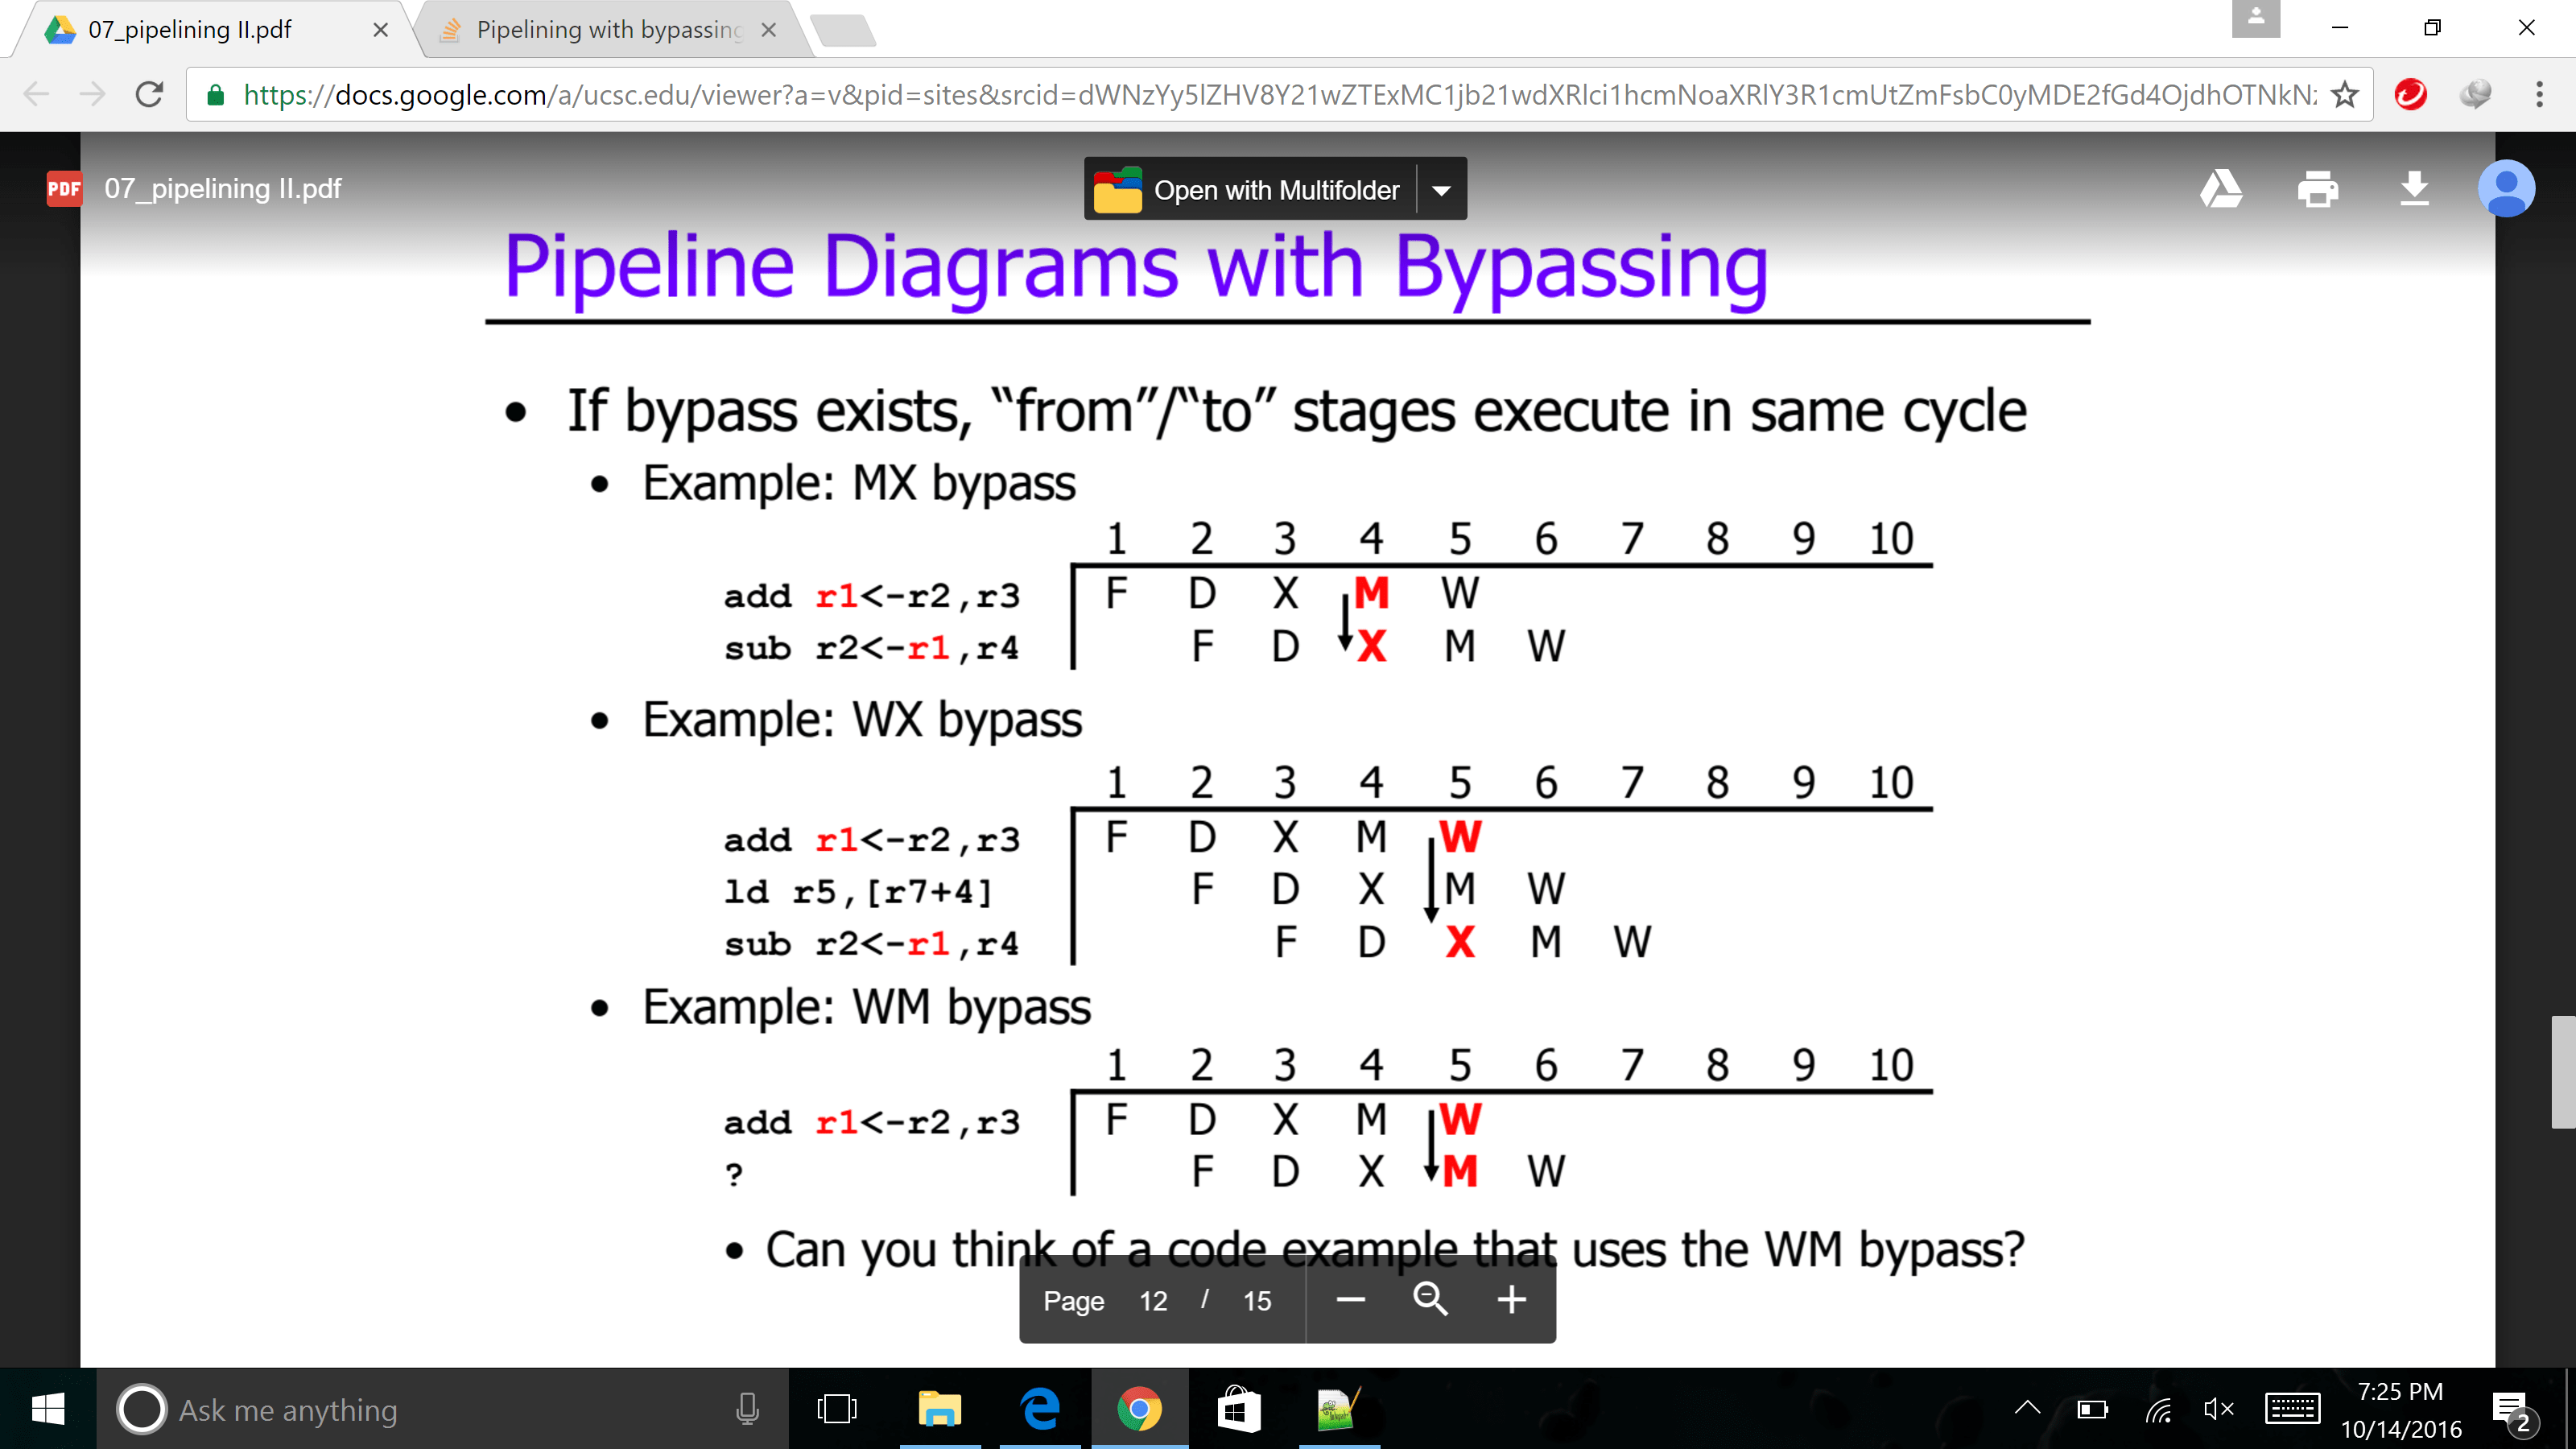The width and height of the screenshot is (2576, 1449).
Task: Show hidden system tray icons
Action: (x=2027, y=1409)
